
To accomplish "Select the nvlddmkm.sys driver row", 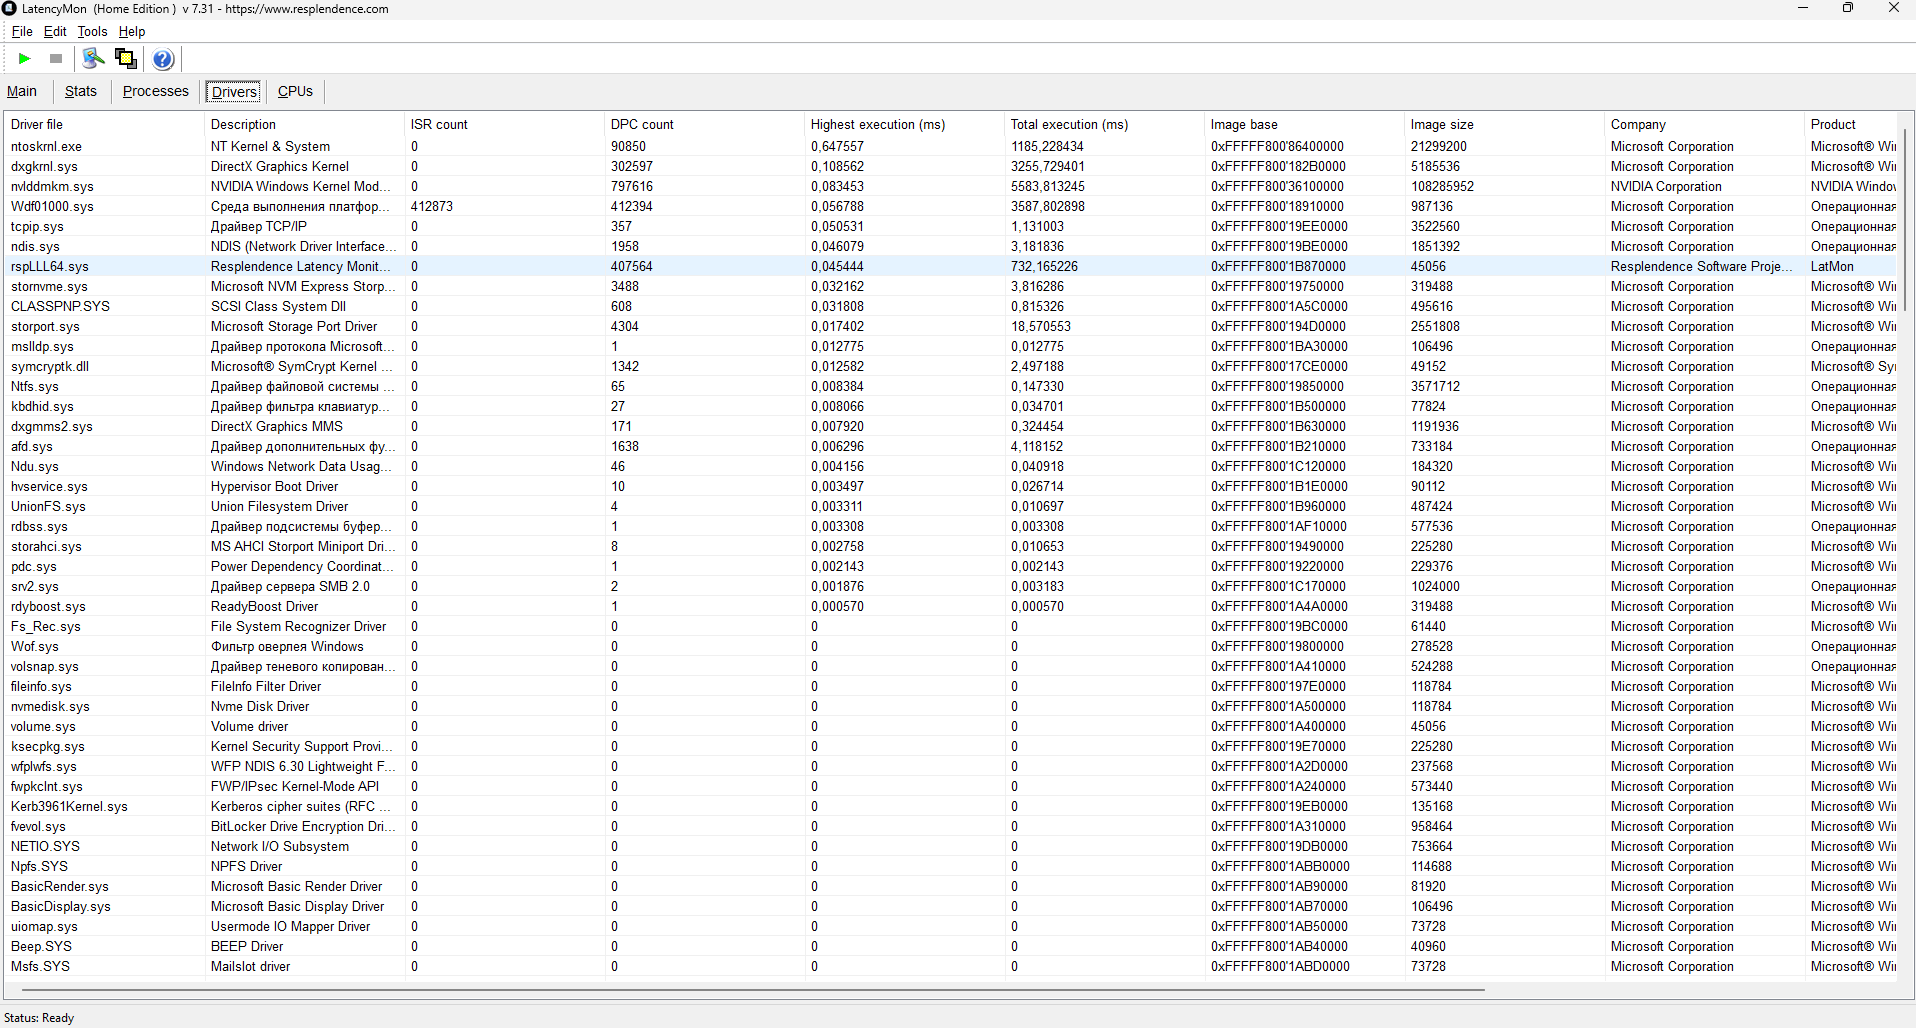I will click(52, 187).
